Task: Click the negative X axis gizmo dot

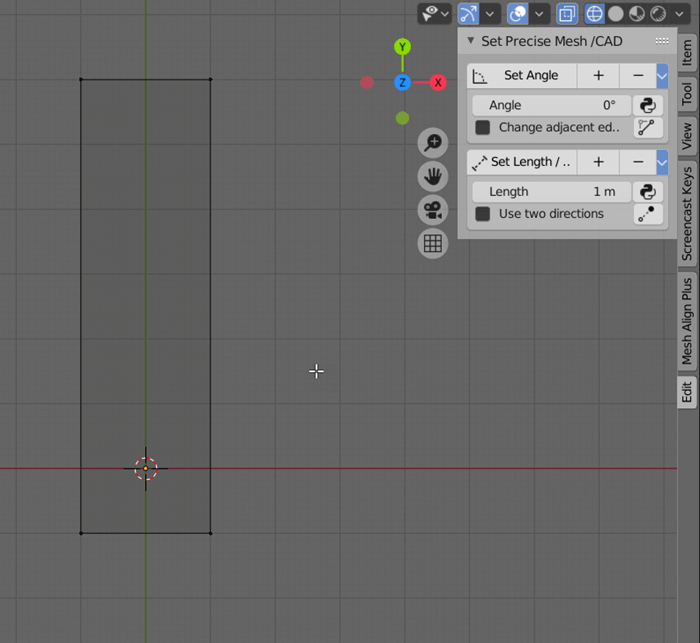Action: click(x=367, y=83)
